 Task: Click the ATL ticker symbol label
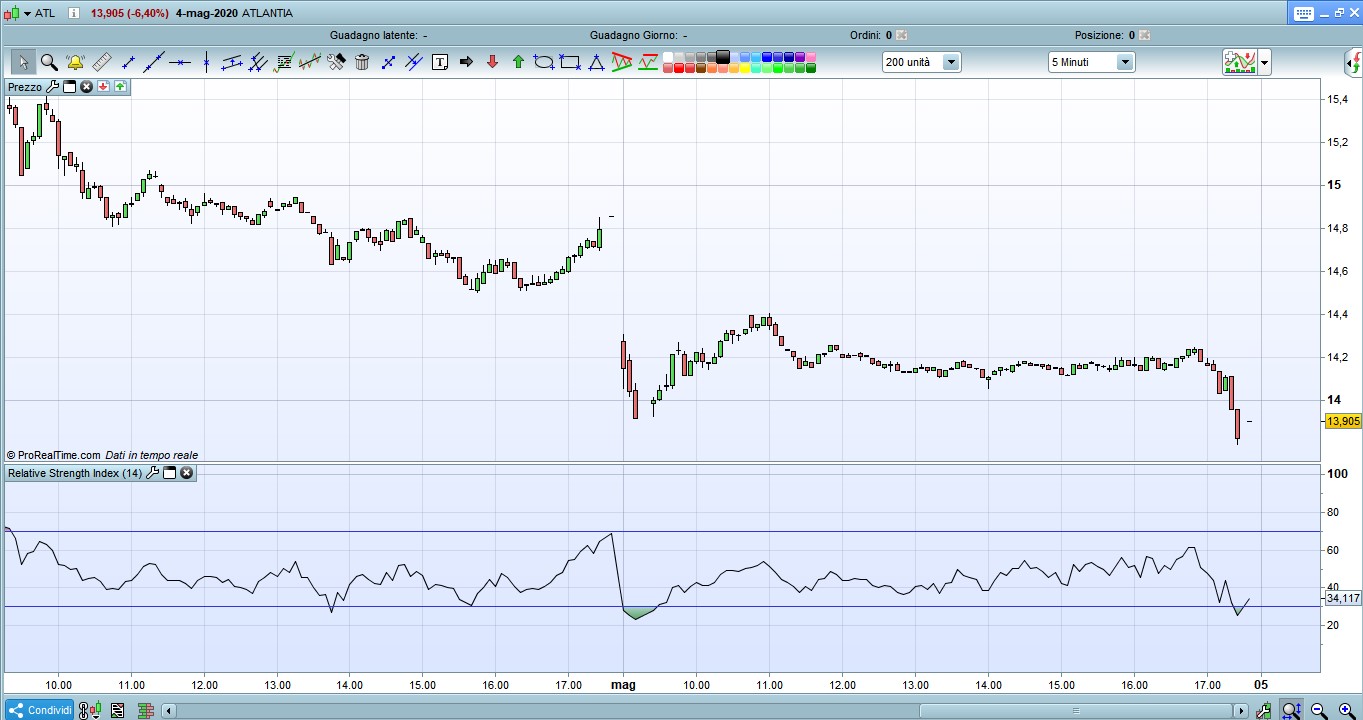point(45,14)
